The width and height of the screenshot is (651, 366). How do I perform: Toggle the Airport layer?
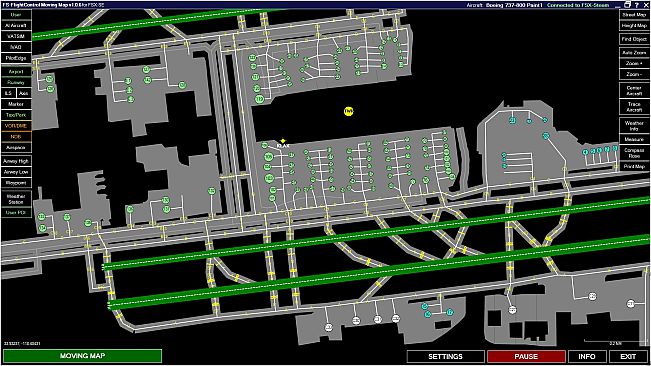click(16, 71)
